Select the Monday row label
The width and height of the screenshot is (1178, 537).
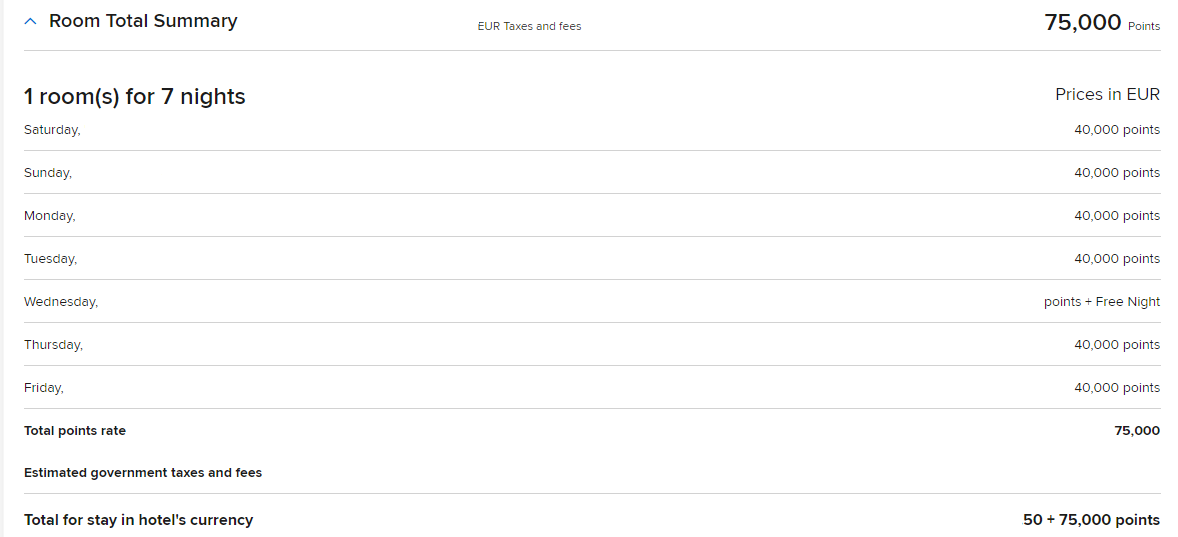tap(50, 216)
